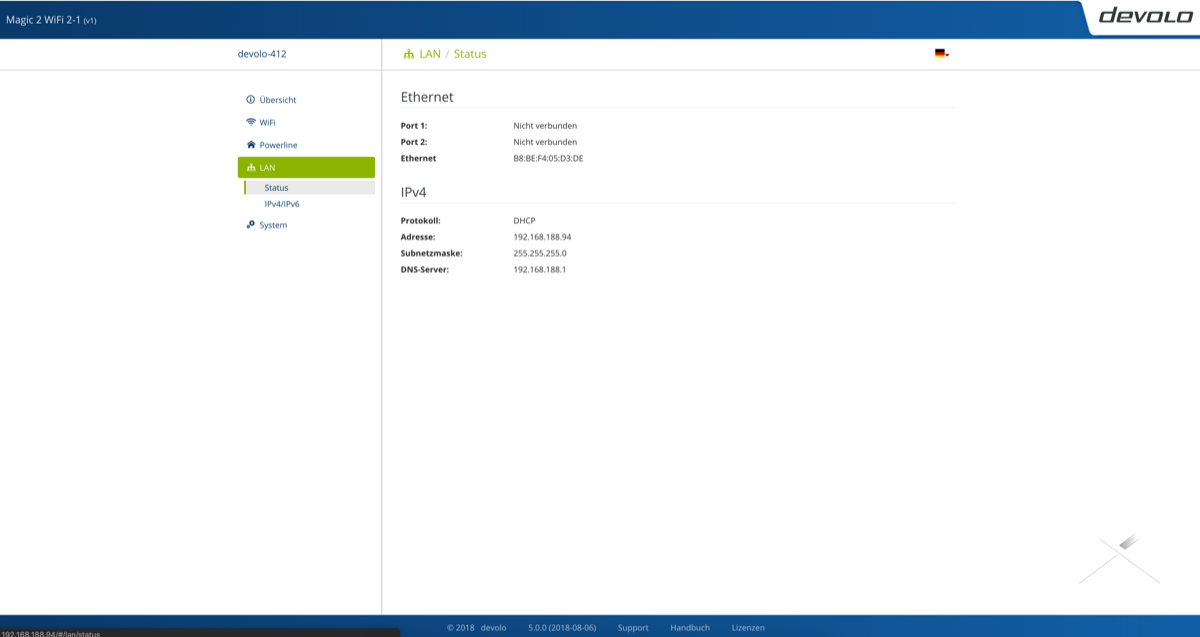The width and height of the screenshot is (1200, 637).
Task: Open the Lizenzen link in footer
Action: (x=748, y=628)
